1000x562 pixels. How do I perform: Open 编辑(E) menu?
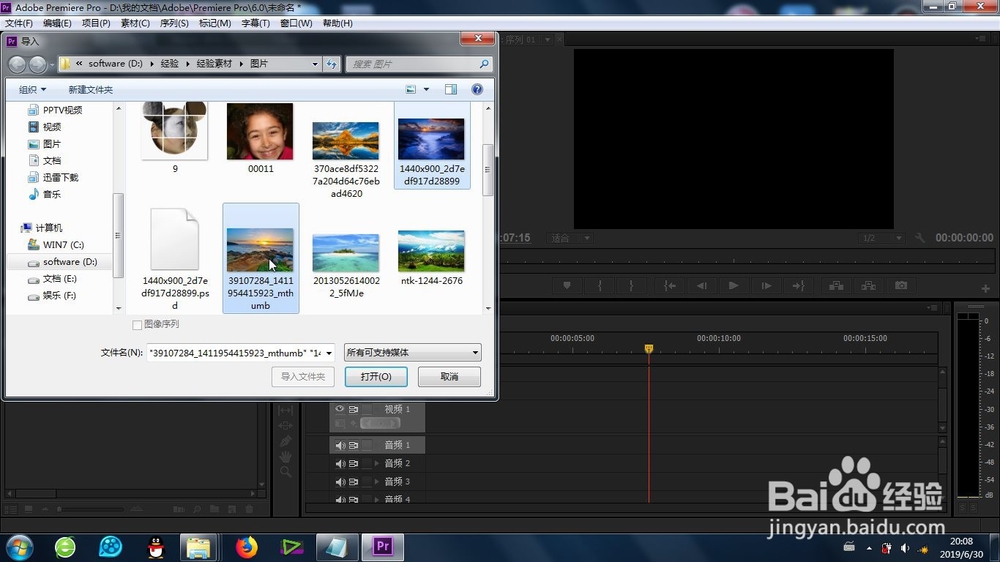[57, 23]
